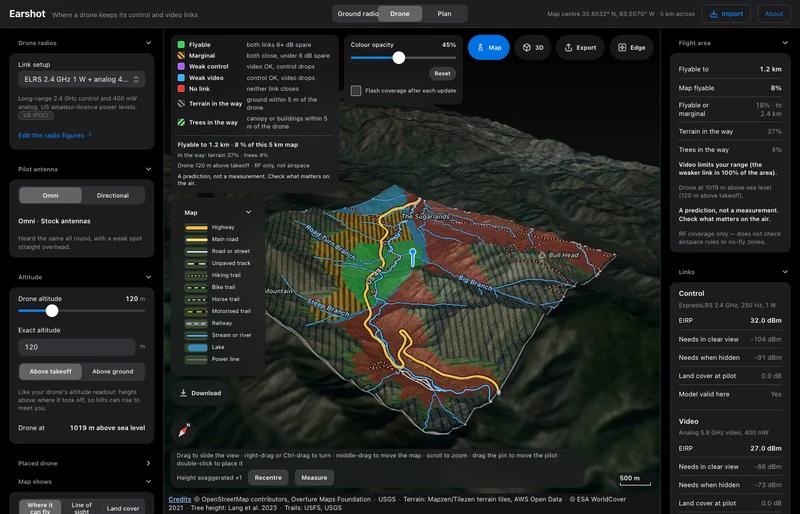Adjust the Drone altitude slider handle

tap(52, 310)
